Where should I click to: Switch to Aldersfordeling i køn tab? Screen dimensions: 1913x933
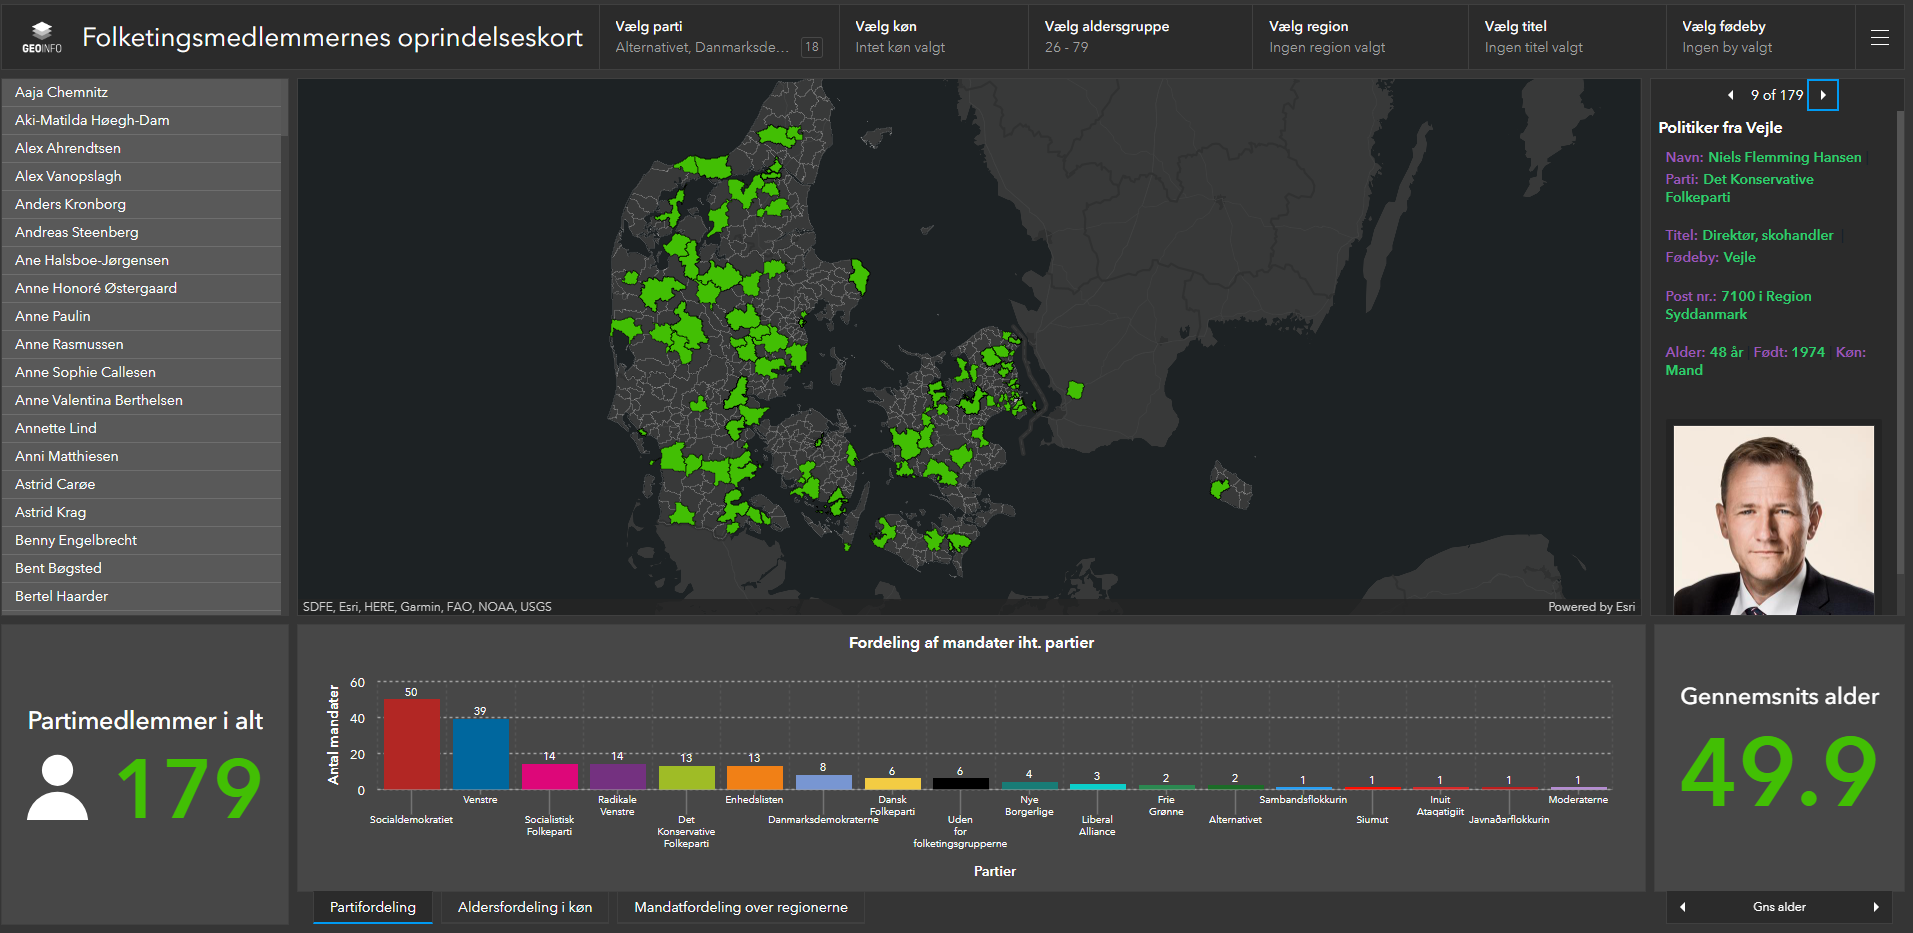pos(525,907)
